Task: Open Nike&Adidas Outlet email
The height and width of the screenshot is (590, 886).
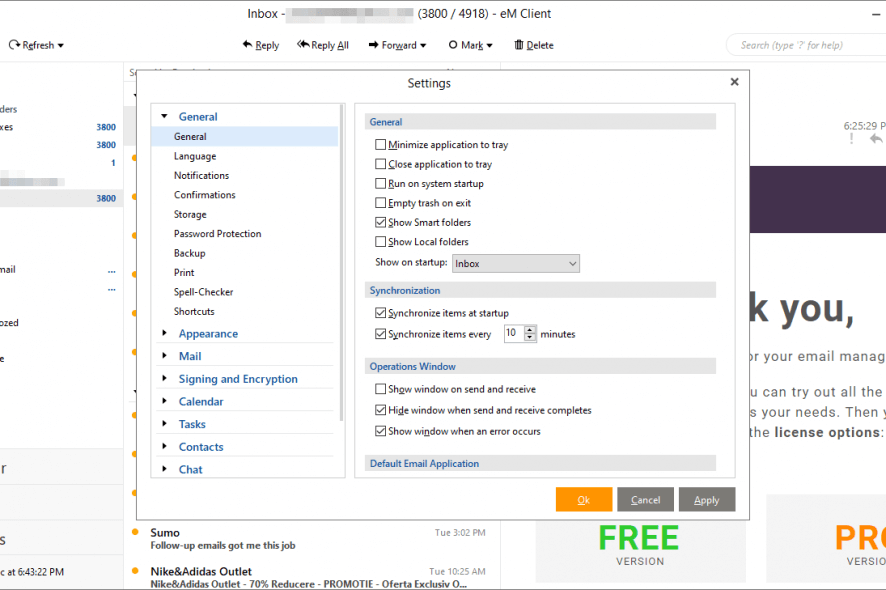Action: point(312,576)
